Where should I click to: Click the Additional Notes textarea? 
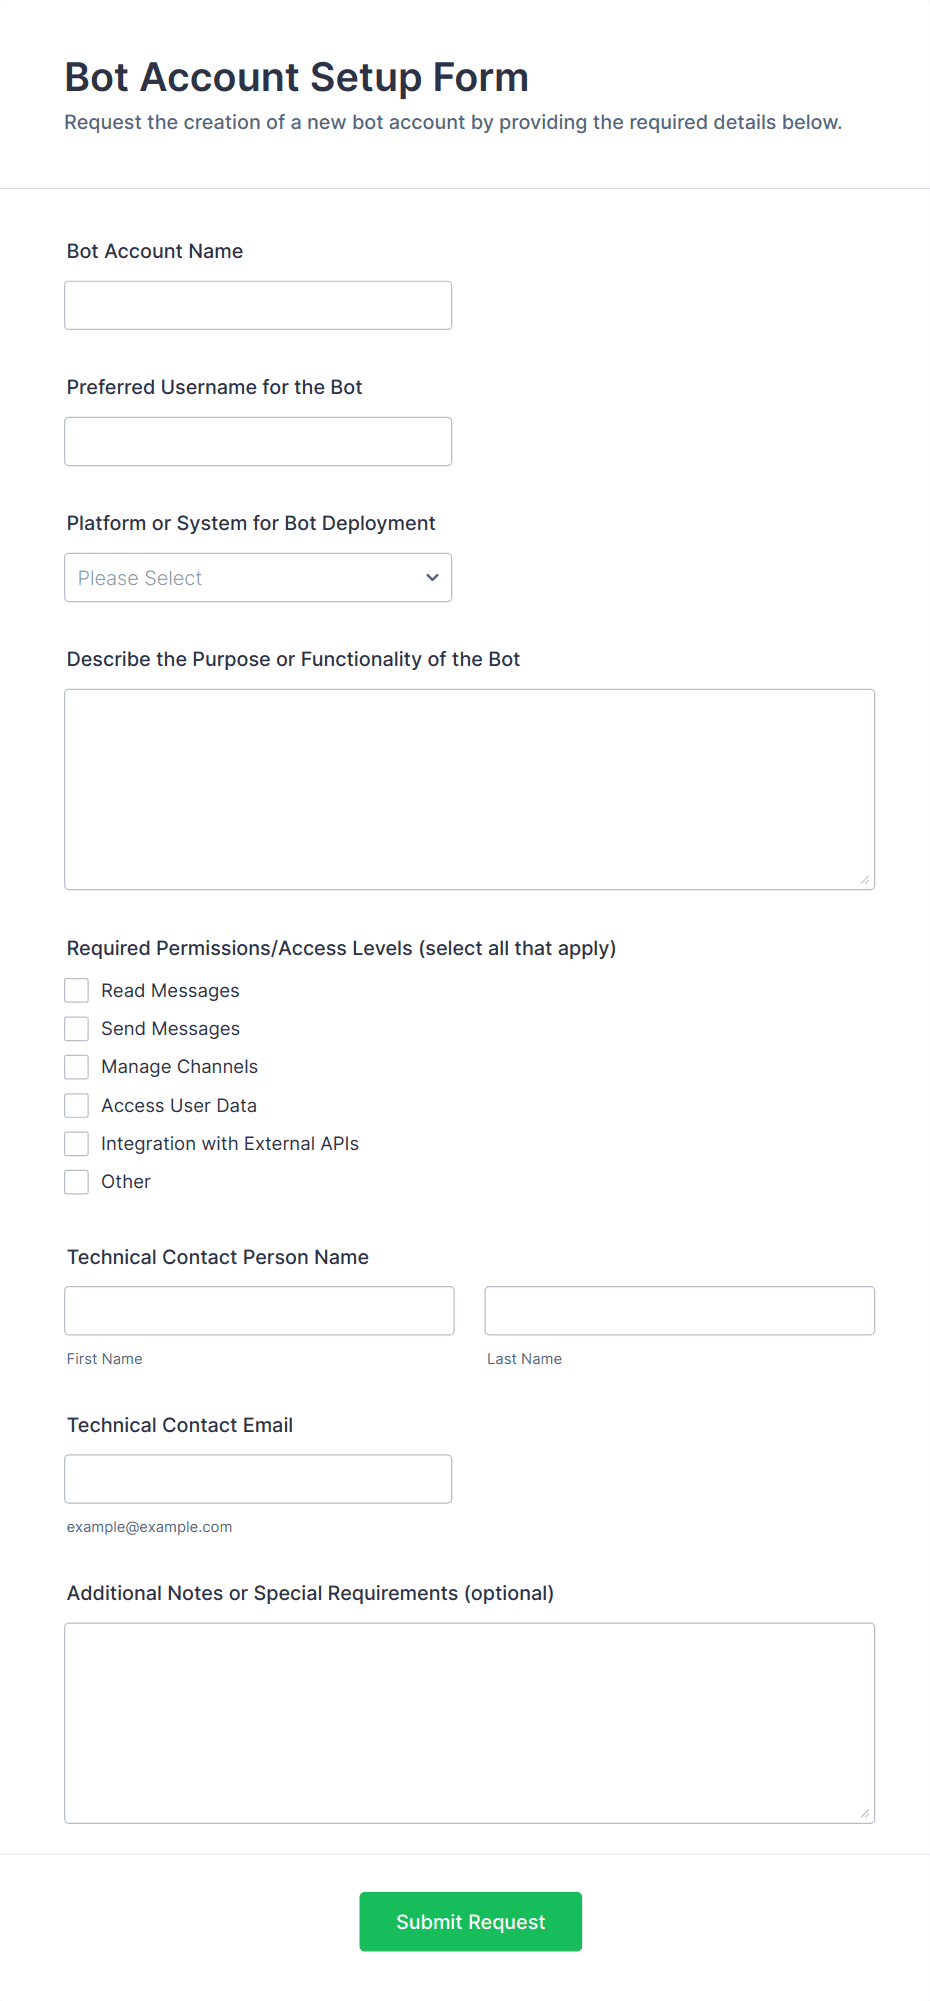click(x=469, y=1722)
